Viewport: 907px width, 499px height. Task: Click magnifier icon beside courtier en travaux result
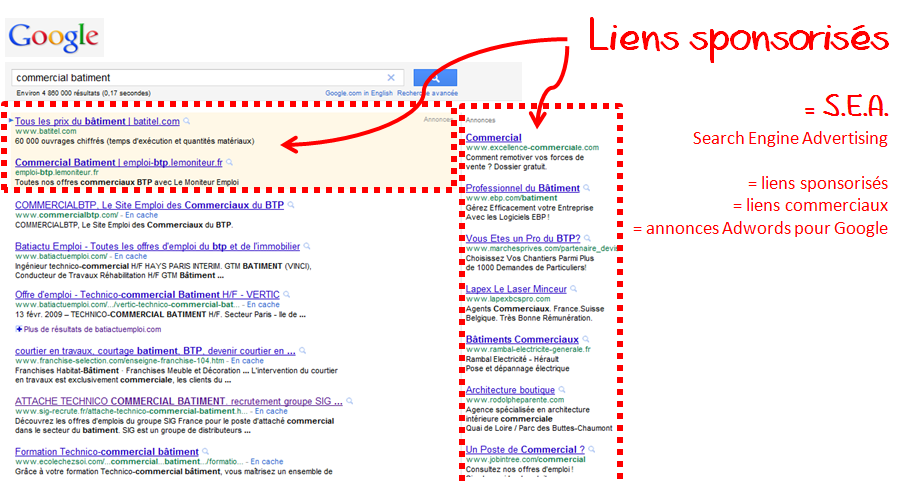click(x=303, y=351)
